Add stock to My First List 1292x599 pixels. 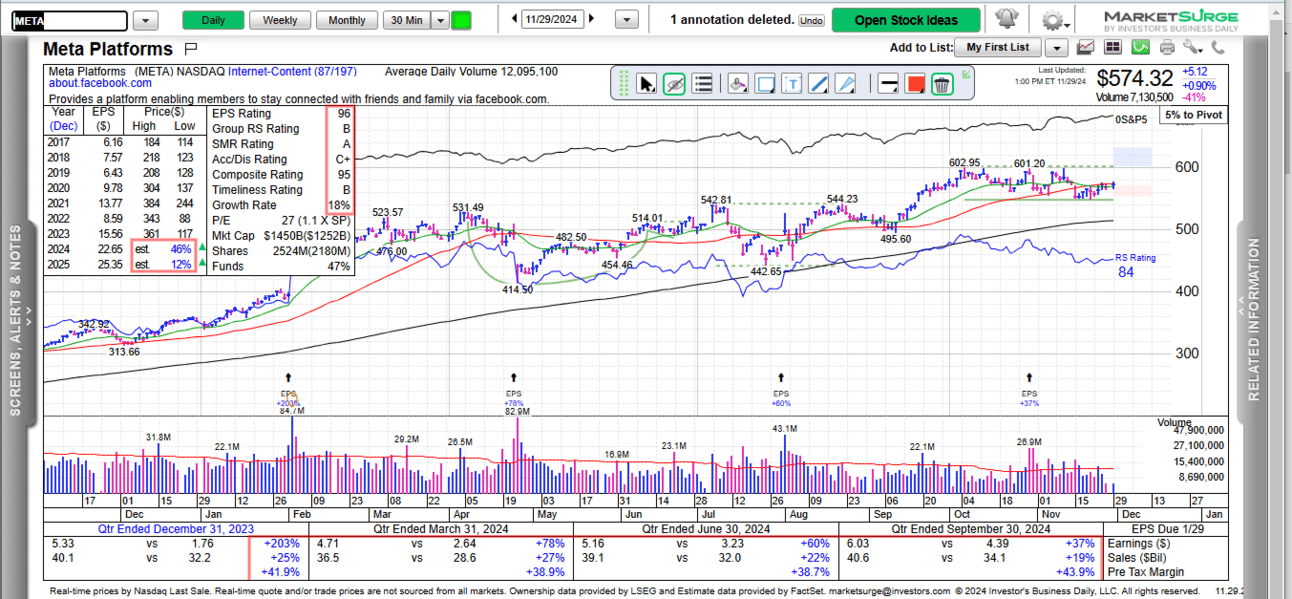point(997,47)
